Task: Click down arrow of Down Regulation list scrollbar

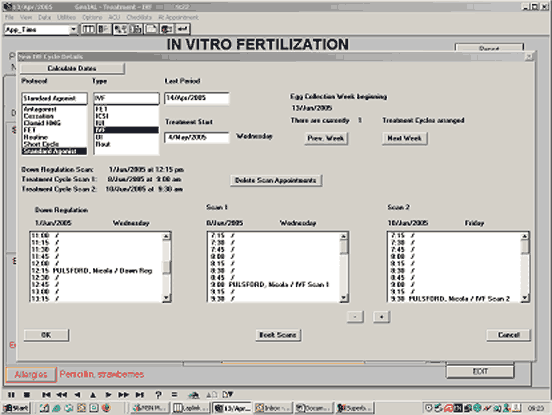Action: point(167,298)
